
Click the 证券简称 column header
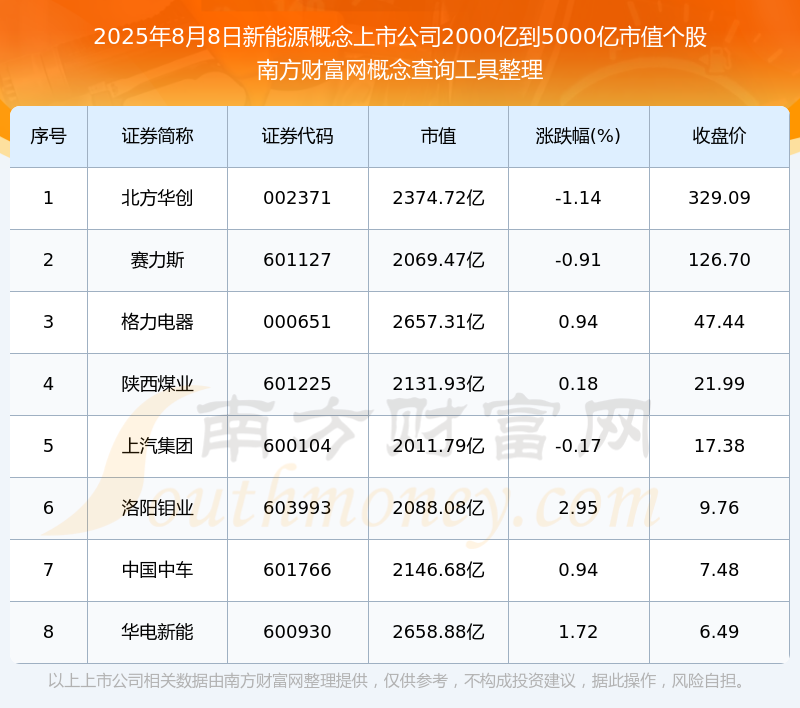157,136
